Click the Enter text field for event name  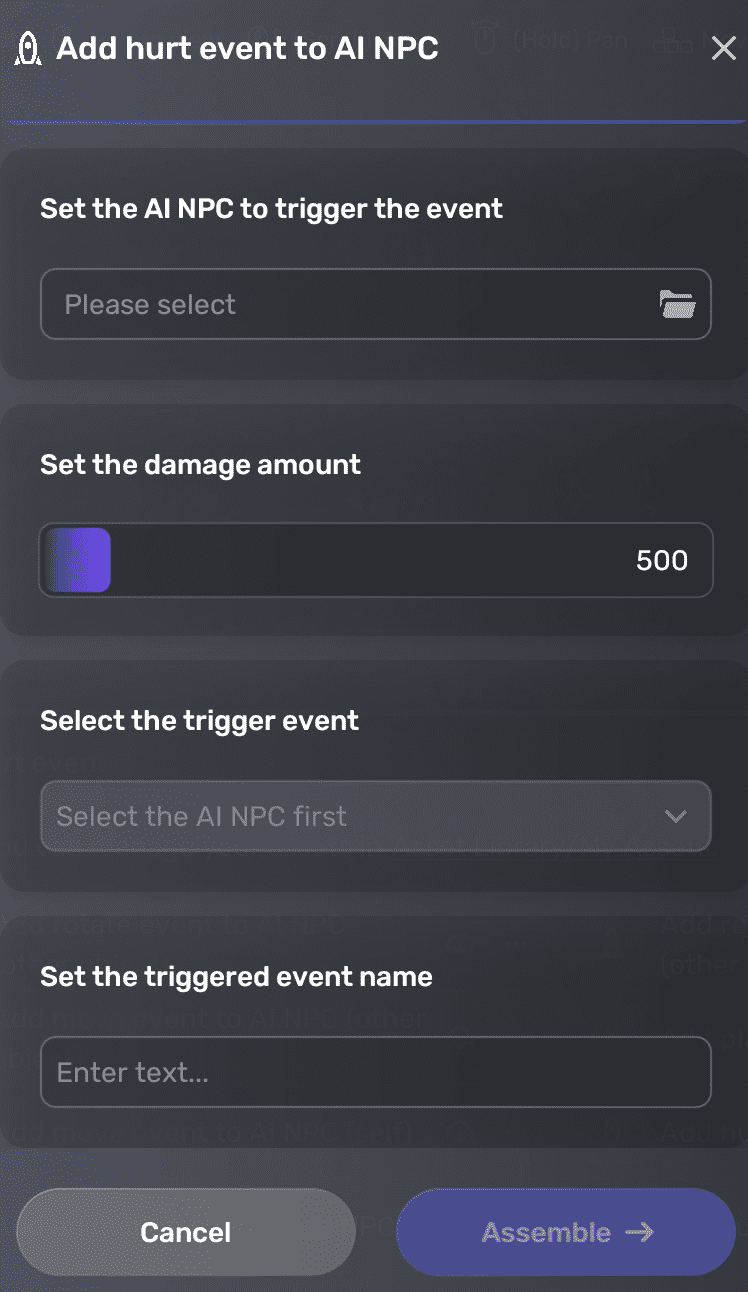coord(375,1071)
